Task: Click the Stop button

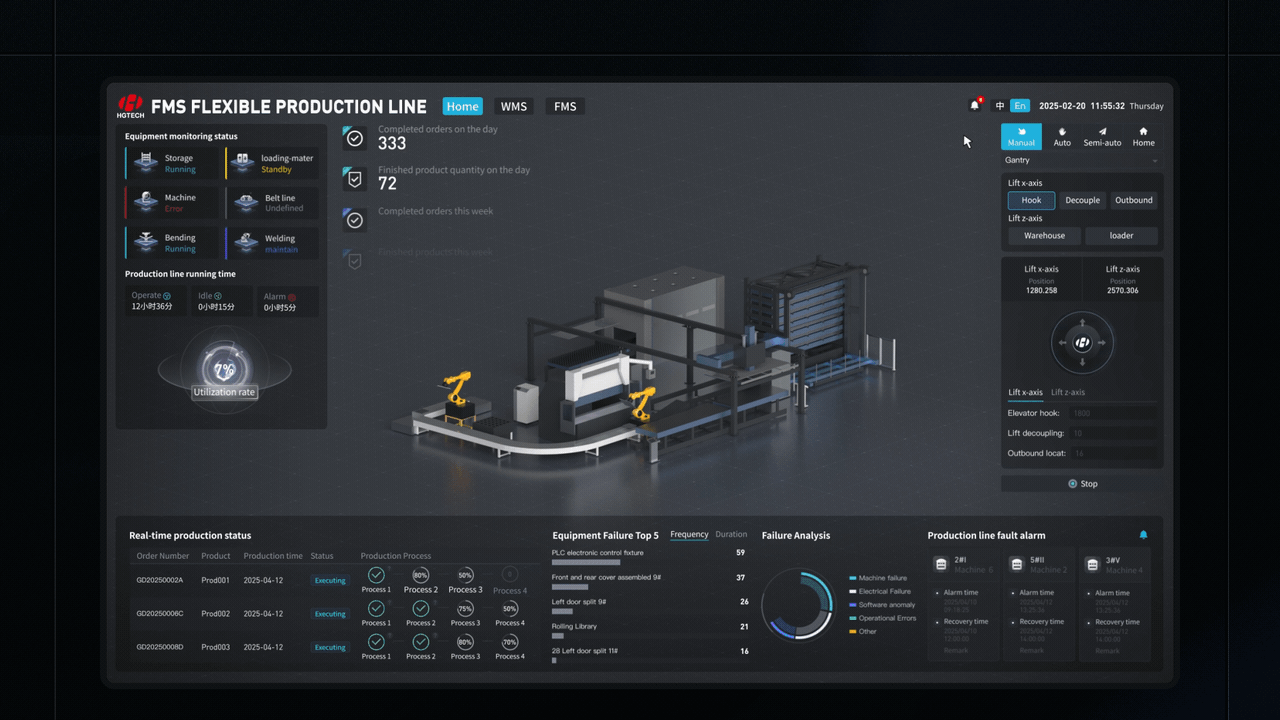Action: click(1082, 483)
